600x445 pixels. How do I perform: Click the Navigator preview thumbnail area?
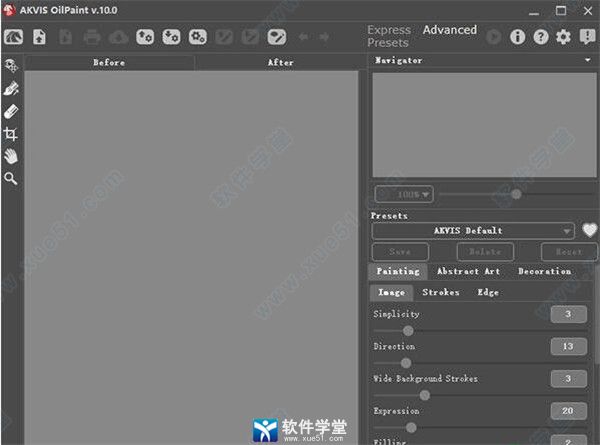(x=484, y=125)
